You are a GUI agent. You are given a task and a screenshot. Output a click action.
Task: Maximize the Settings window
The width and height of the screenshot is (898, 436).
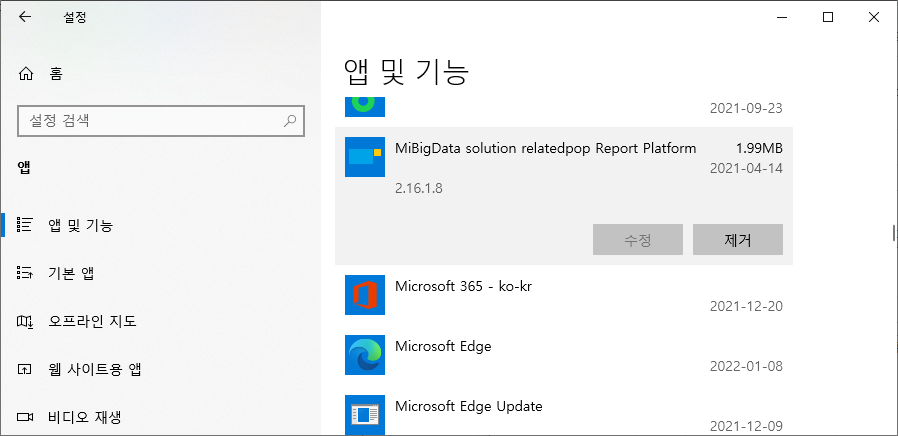point(828,17)
